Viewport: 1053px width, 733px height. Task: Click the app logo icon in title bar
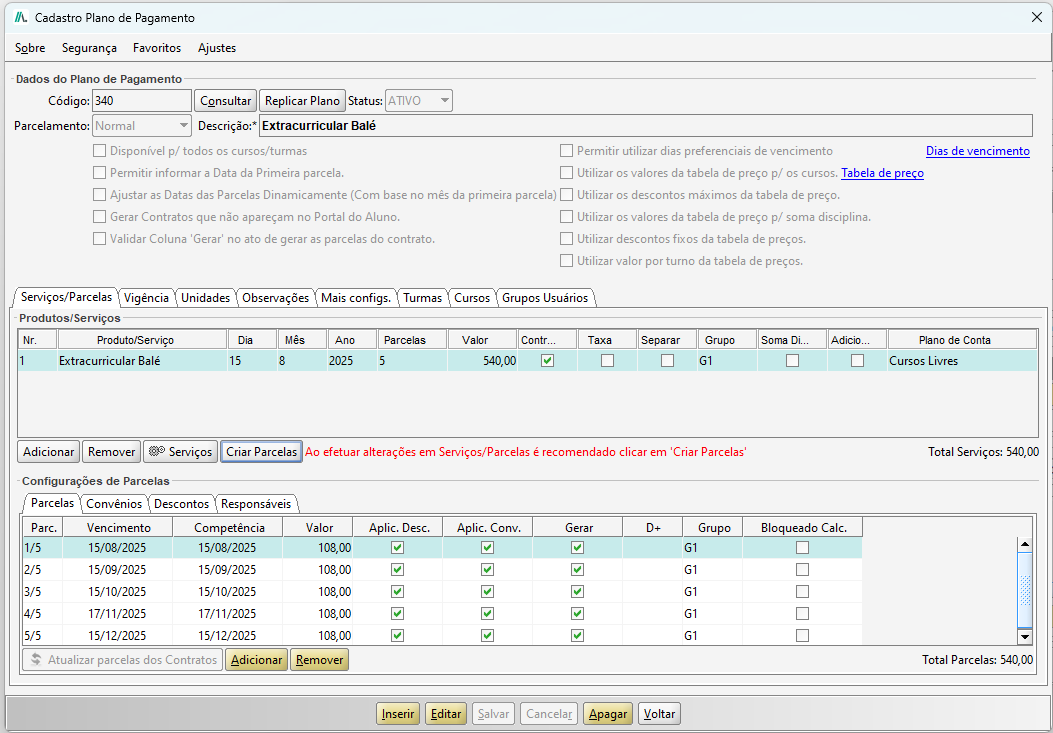[21, 18]
